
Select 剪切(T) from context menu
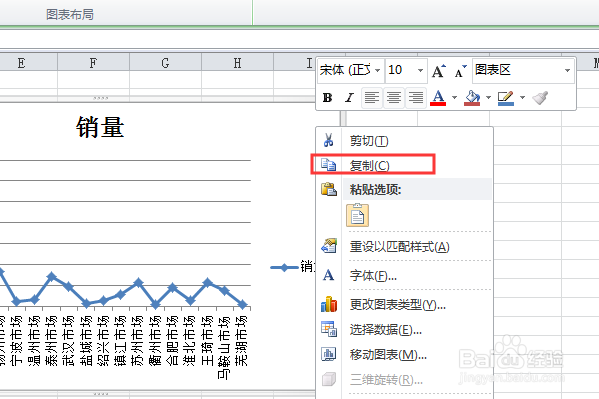pos(405,141)
